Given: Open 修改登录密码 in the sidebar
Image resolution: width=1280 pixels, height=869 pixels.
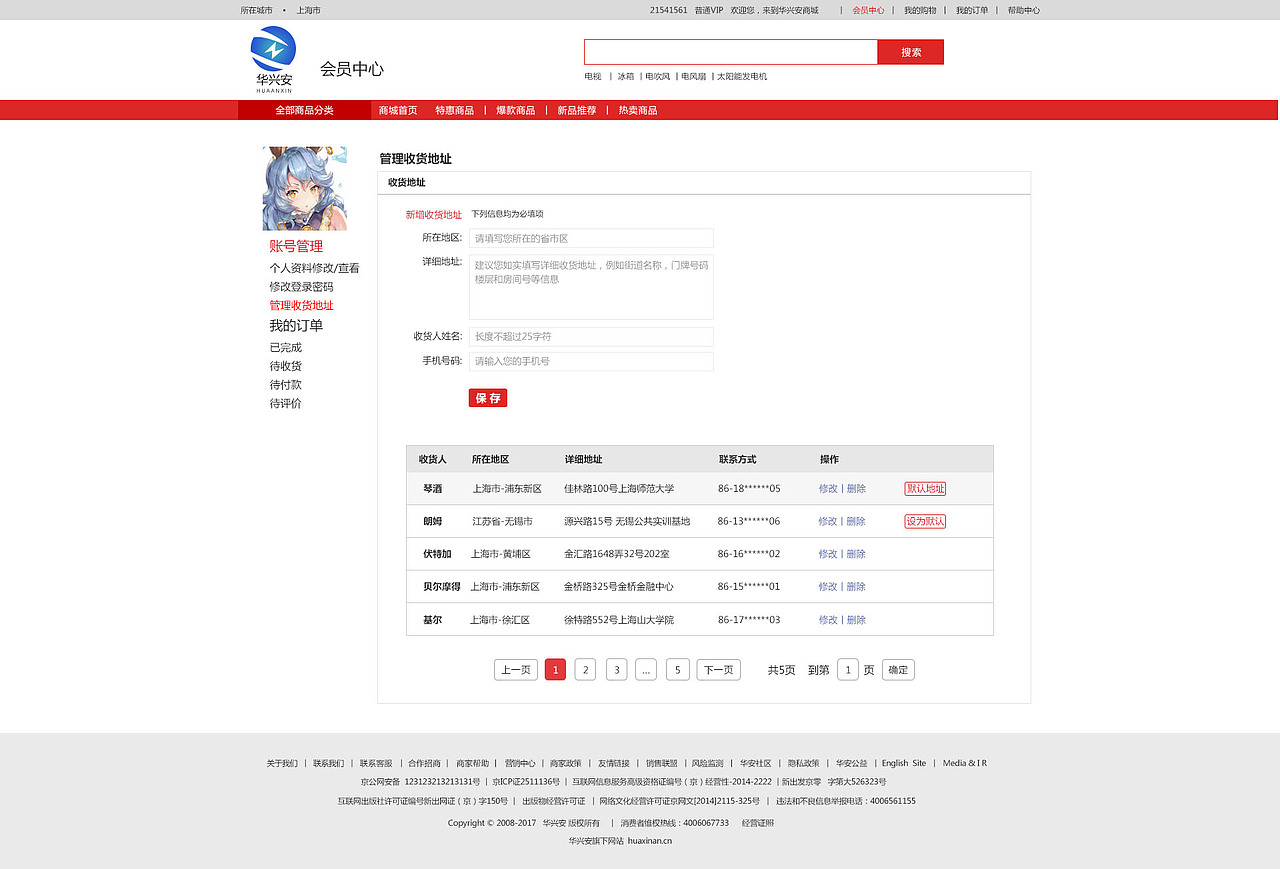Looking at the screenshot, I should [x=301, y=286].
